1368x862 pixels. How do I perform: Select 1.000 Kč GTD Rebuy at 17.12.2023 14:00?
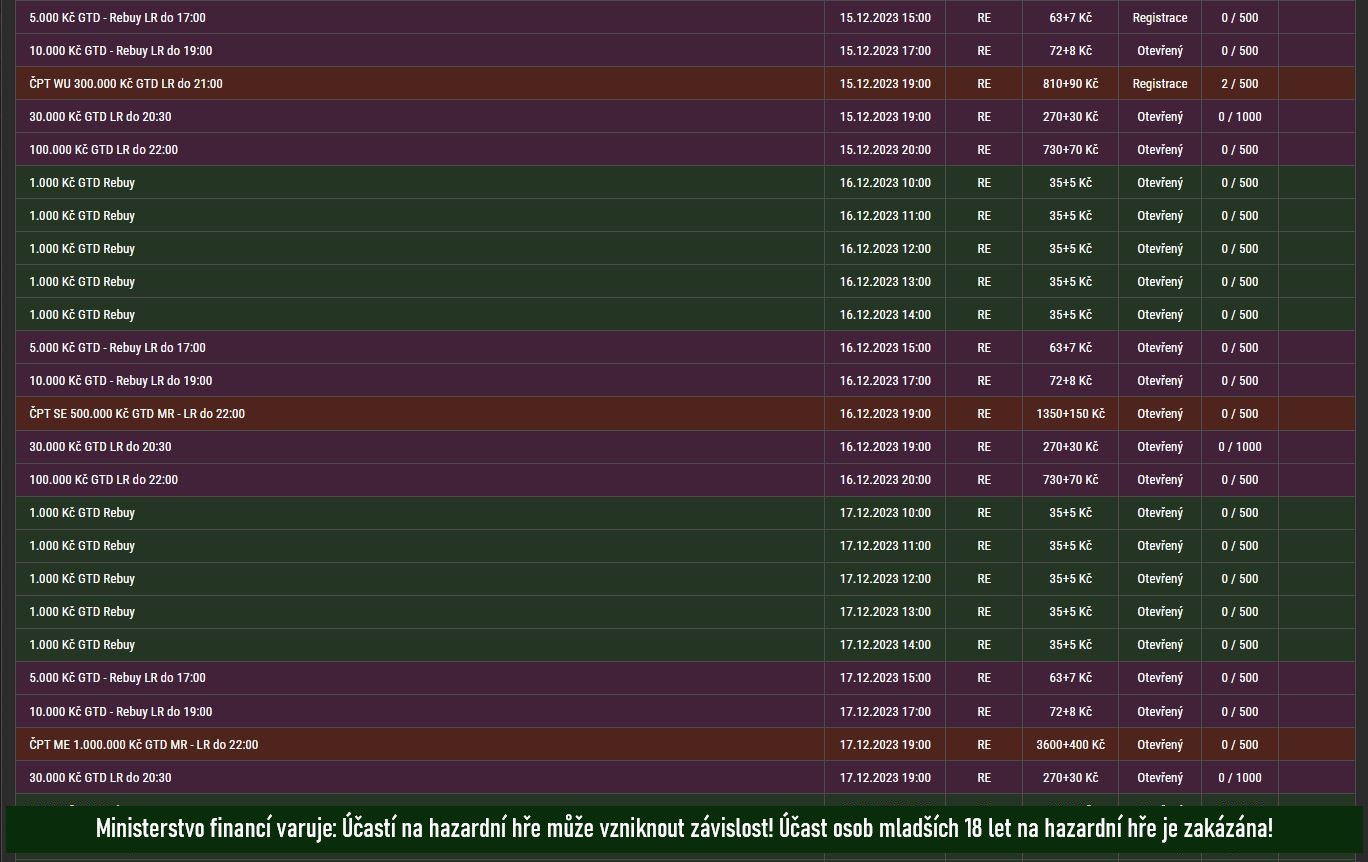(82, 645)
